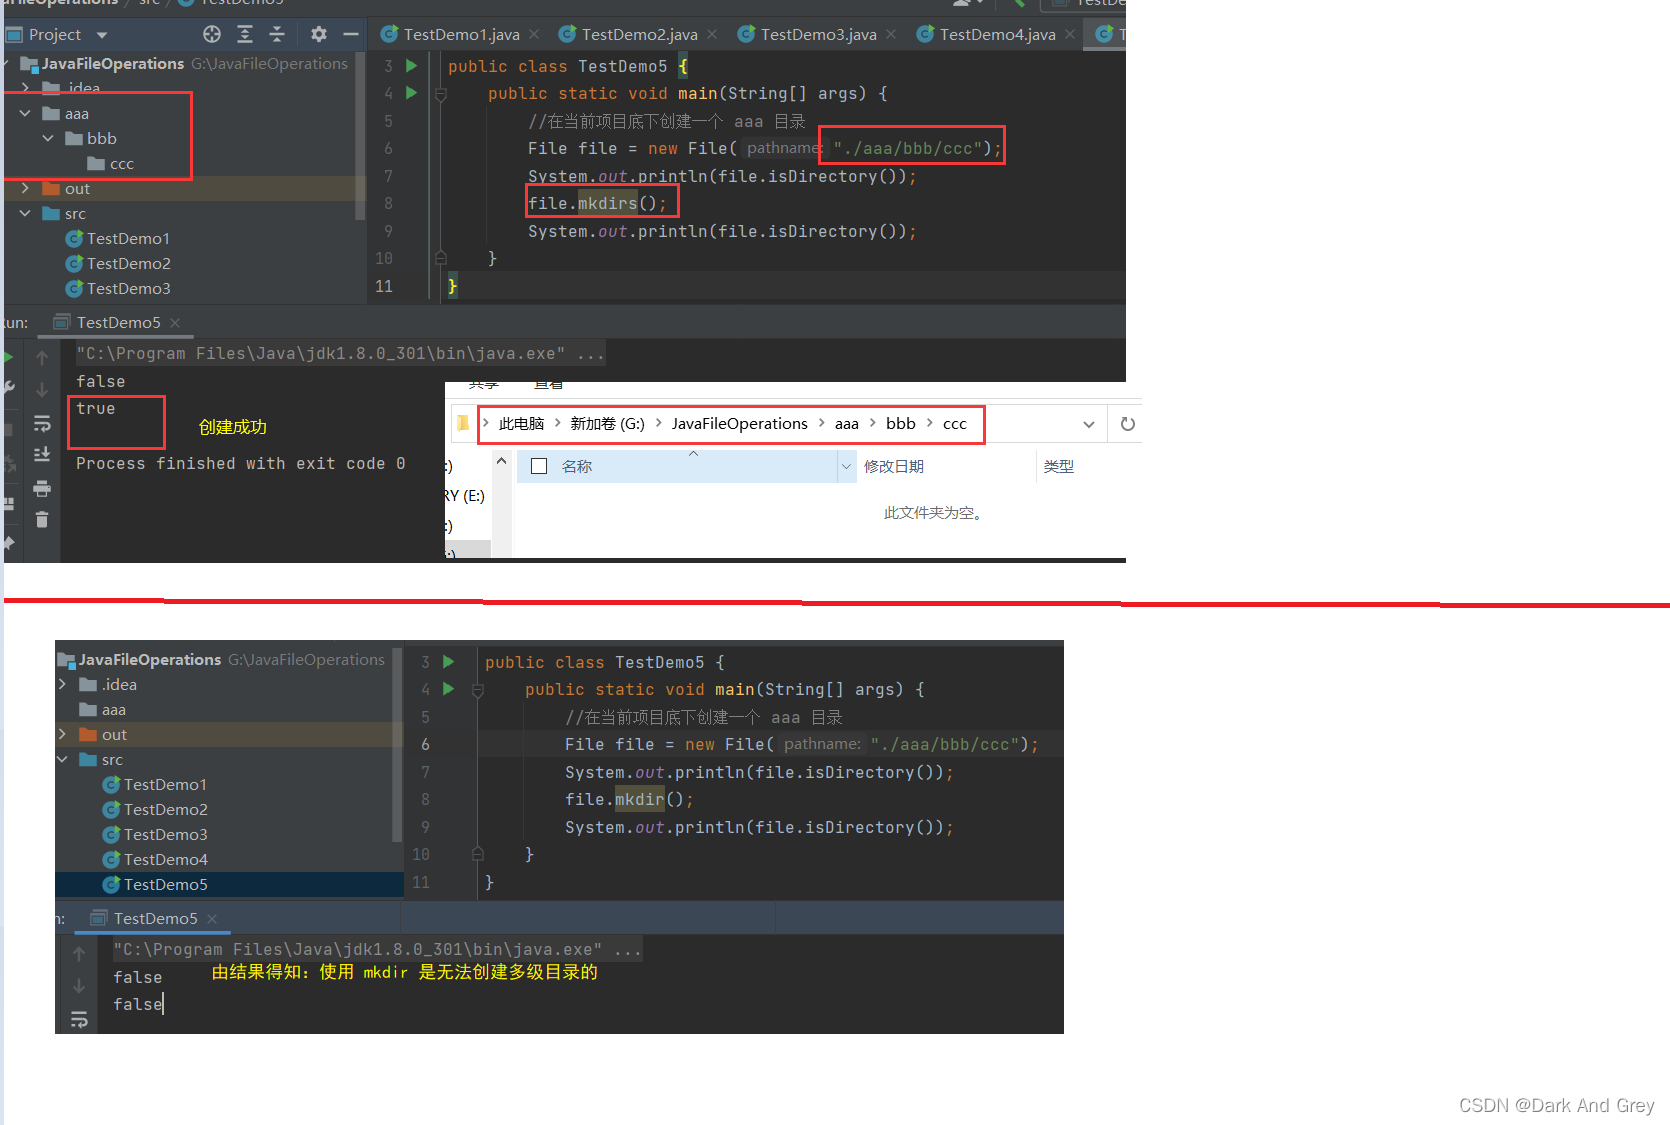Click the locate-in-project crosshair icon
Screen dimensions: 1670x1125
pos(212,34)
